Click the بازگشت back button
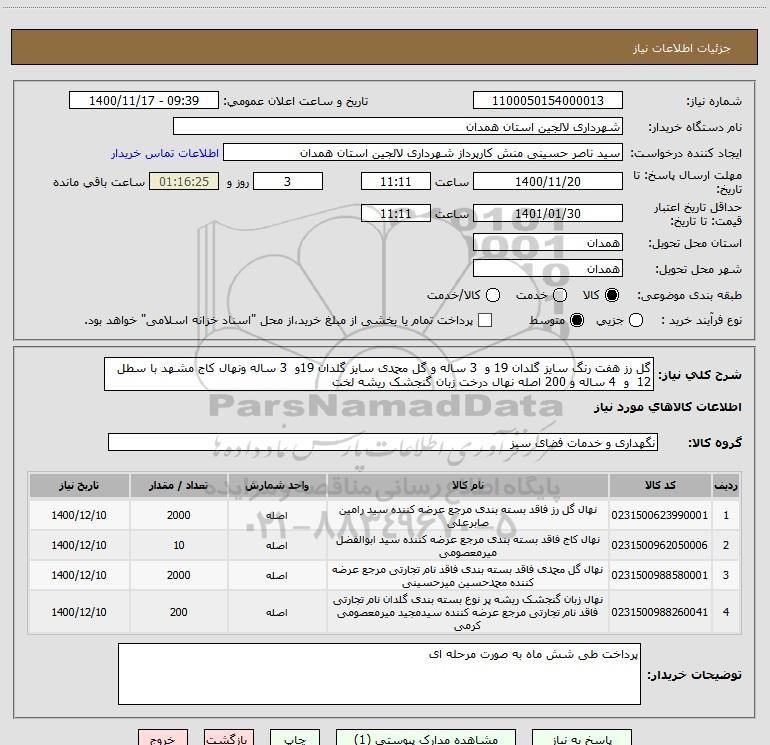The width and height of the screenshot is (770, 745). (x=229, y=738)
